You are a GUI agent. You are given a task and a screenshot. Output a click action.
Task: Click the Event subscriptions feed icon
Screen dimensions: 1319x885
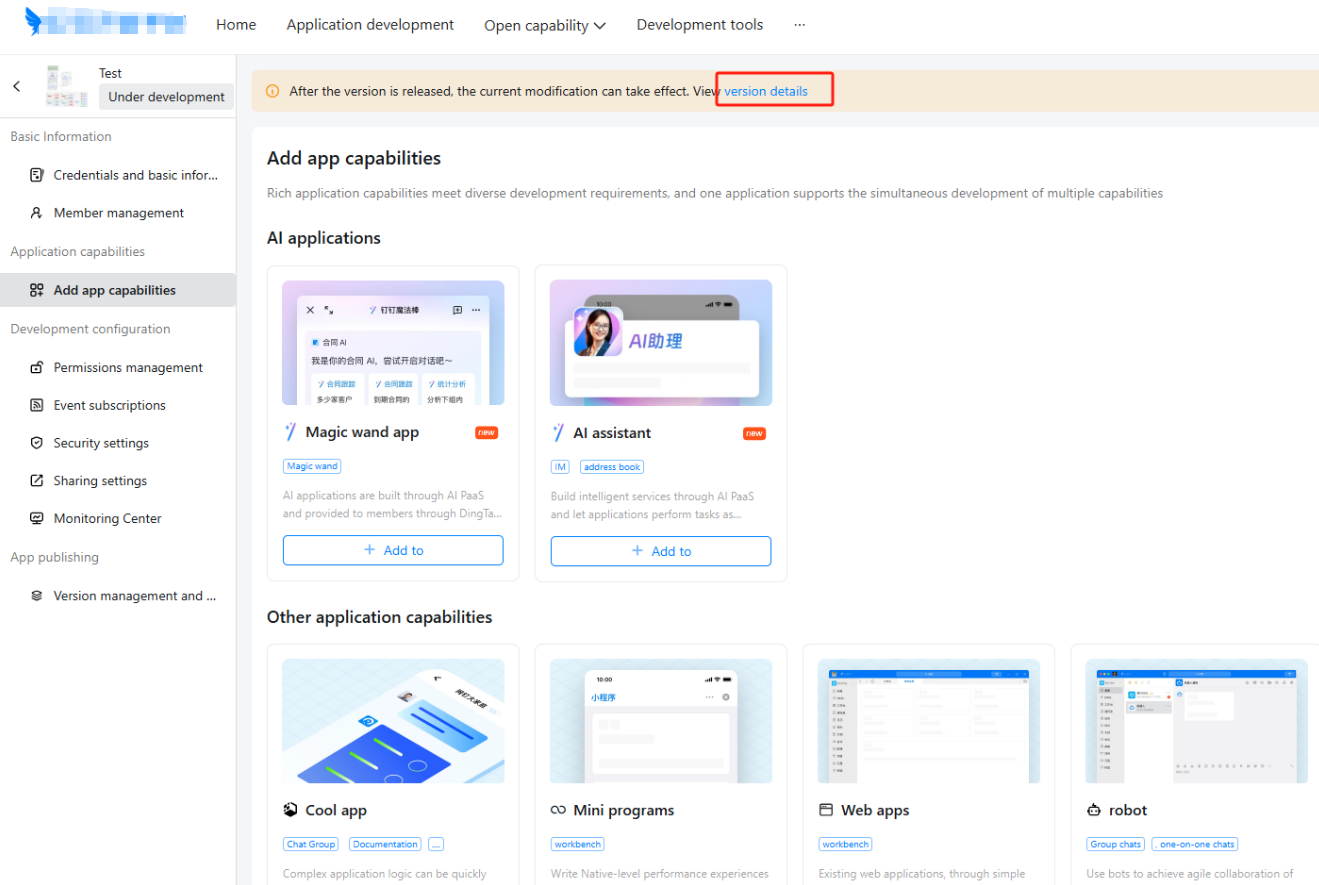tap(37, 405)
